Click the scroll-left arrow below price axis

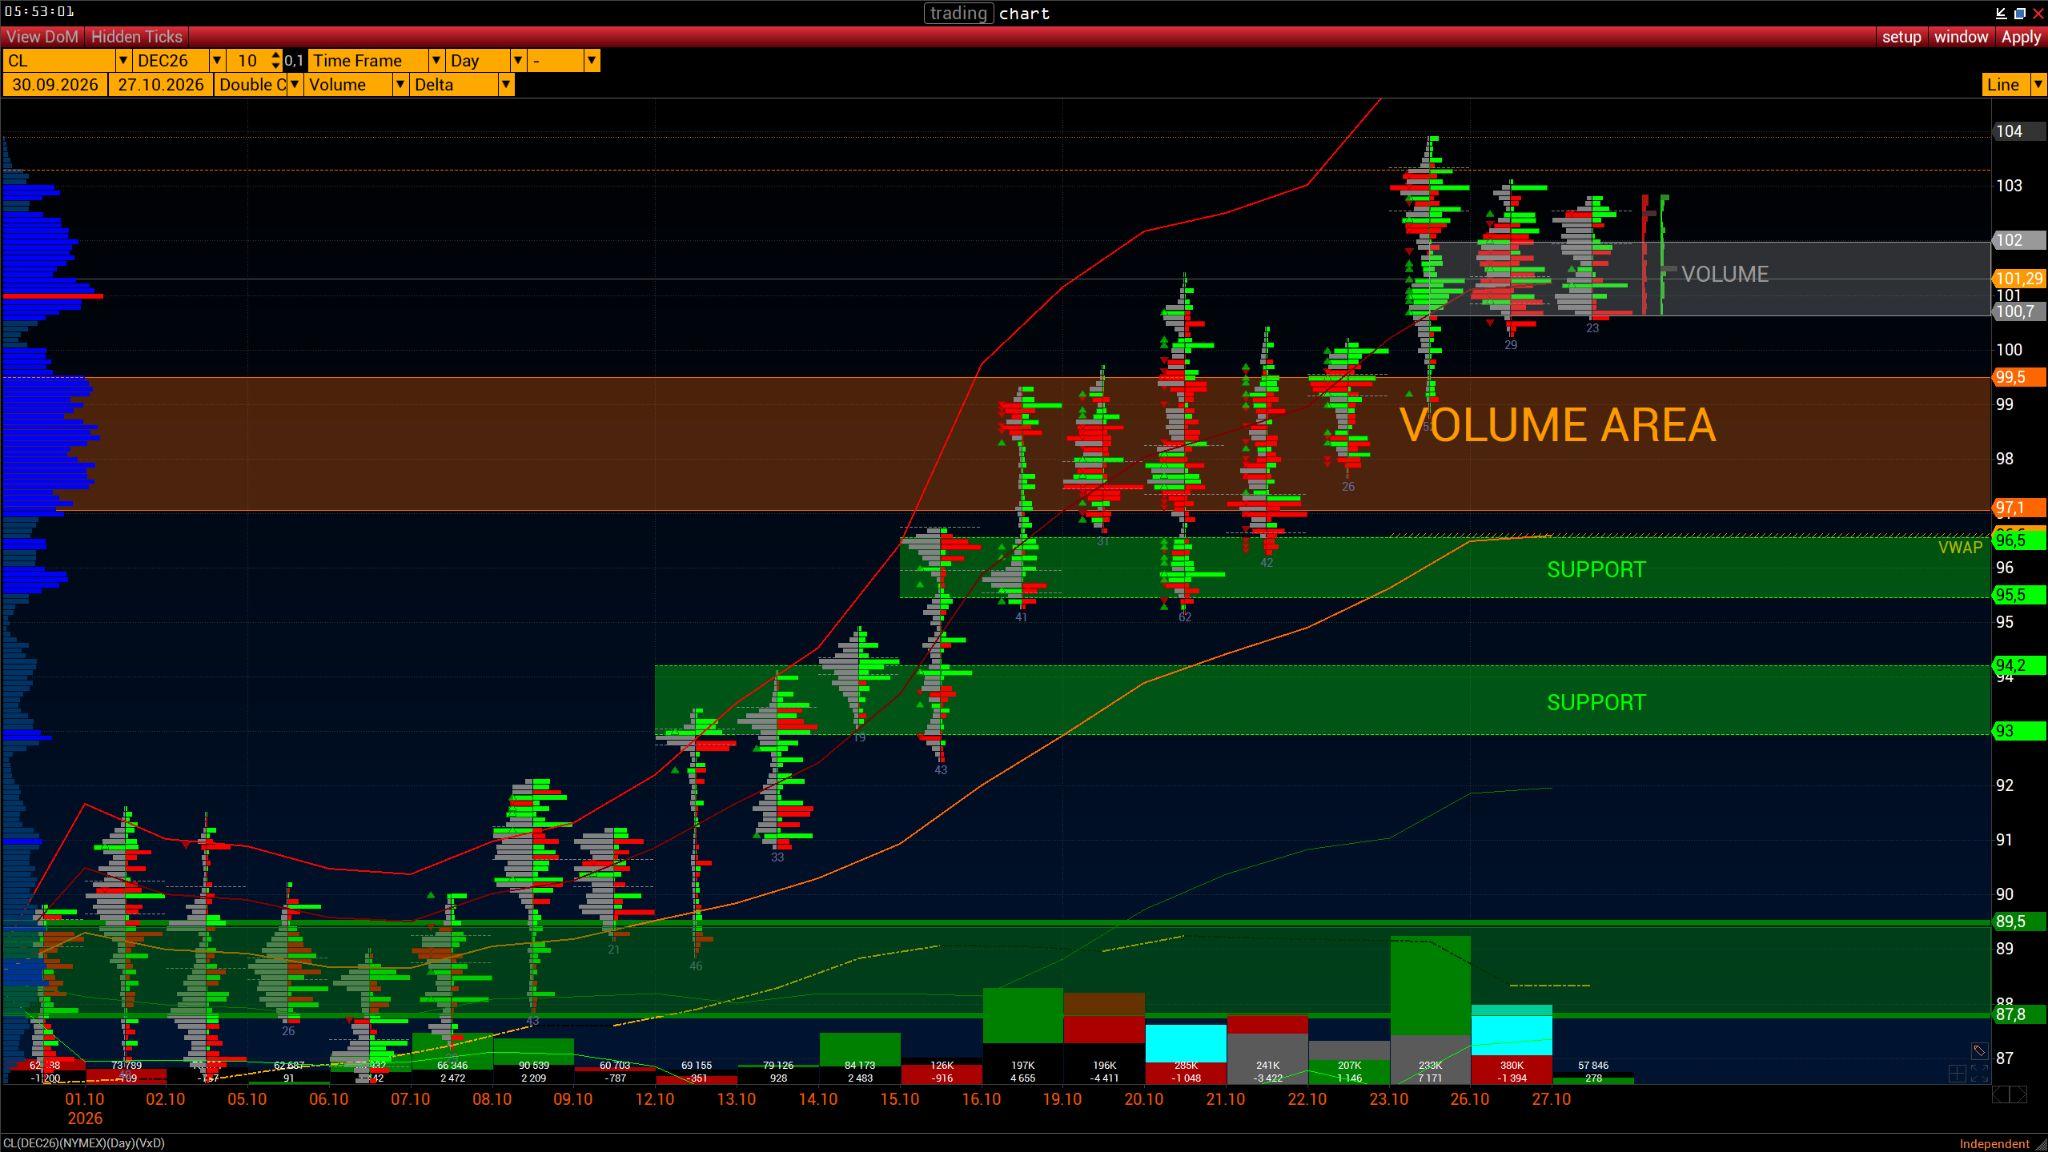click(2000, 1095)
